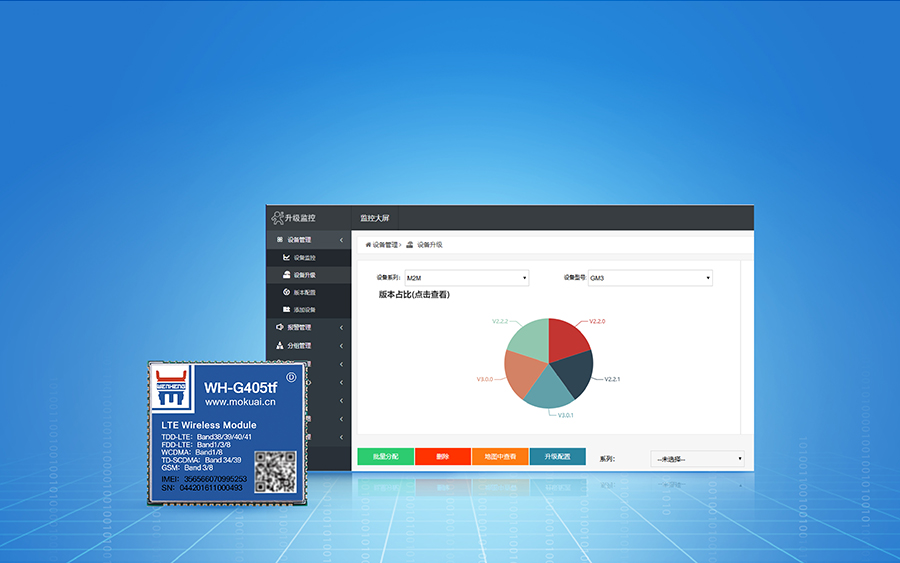Open the 设备型号 dropdown showing GM3

pos(650,278)
